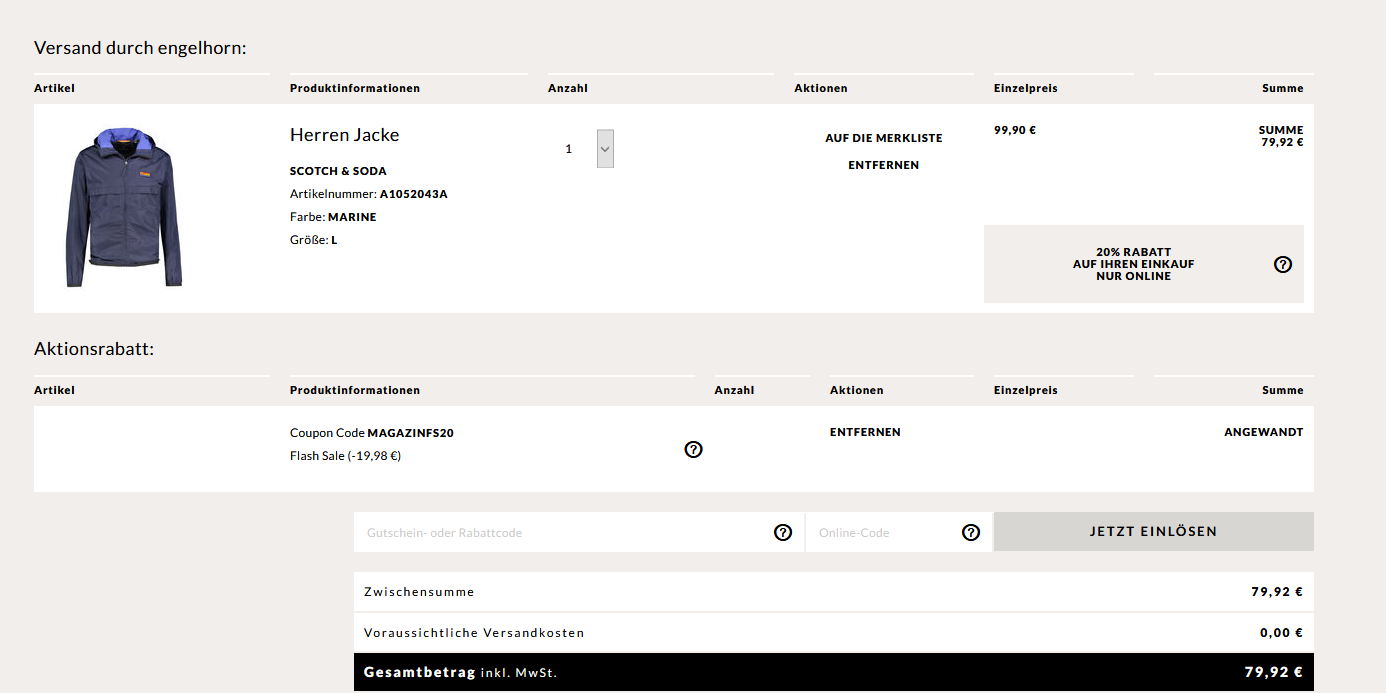Open the Anzahl quantity dropdown arrow
This screenshot has height=693, width=1386.
pos(605,149)
